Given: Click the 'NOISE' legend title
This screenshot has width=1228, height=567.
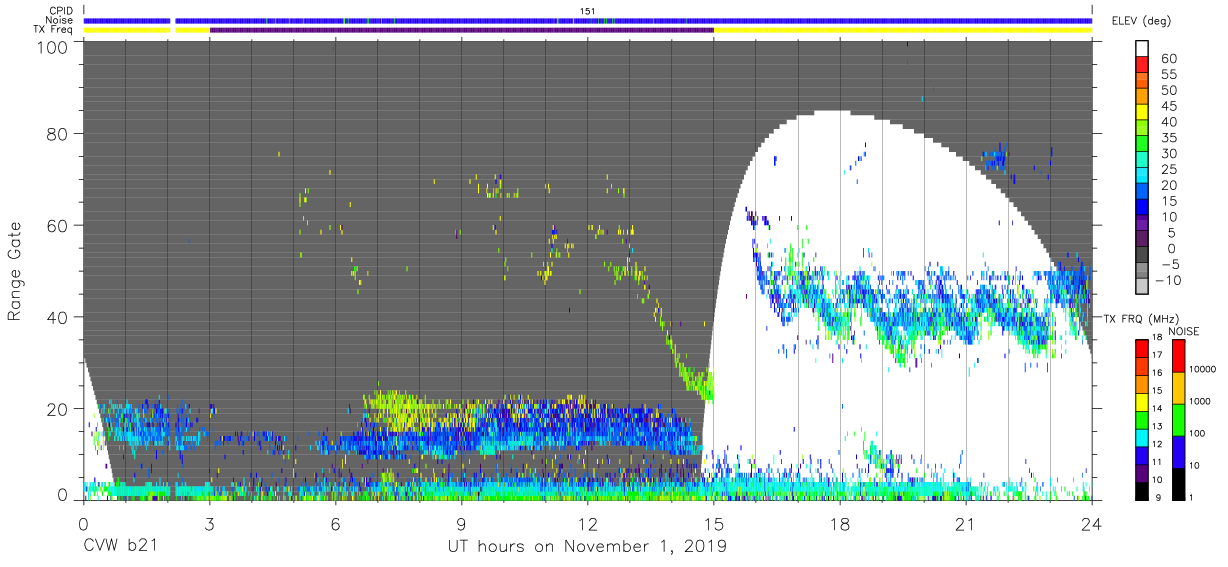Looking at the screenshot, I should (x=1185, y=331).
